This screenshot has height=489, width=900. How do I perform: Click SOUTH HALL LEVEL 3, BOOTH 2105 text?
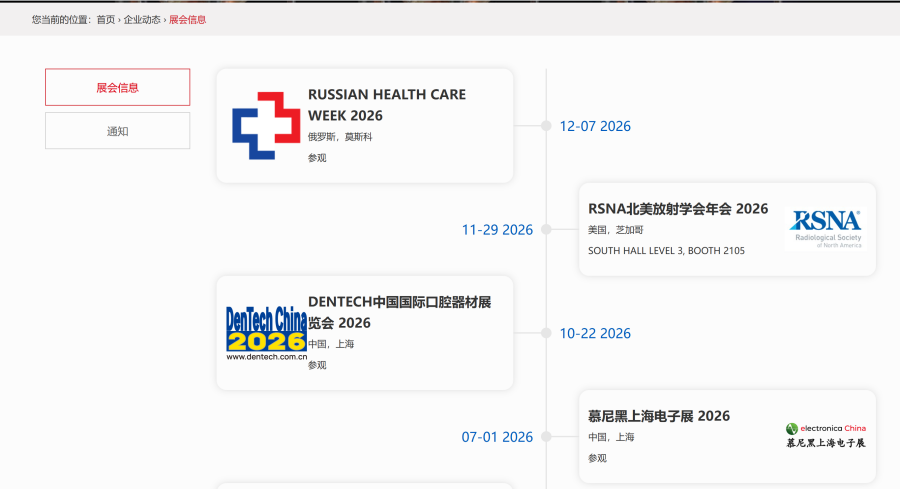click(x=666, y=251)
